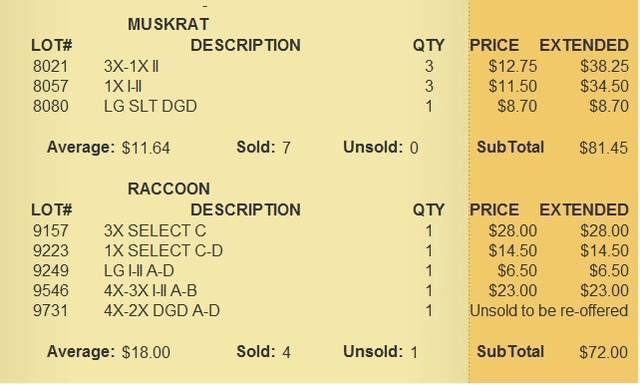Select raccoon lot number 9731
This screenshot has height=385, width=640.
[51, 311]
